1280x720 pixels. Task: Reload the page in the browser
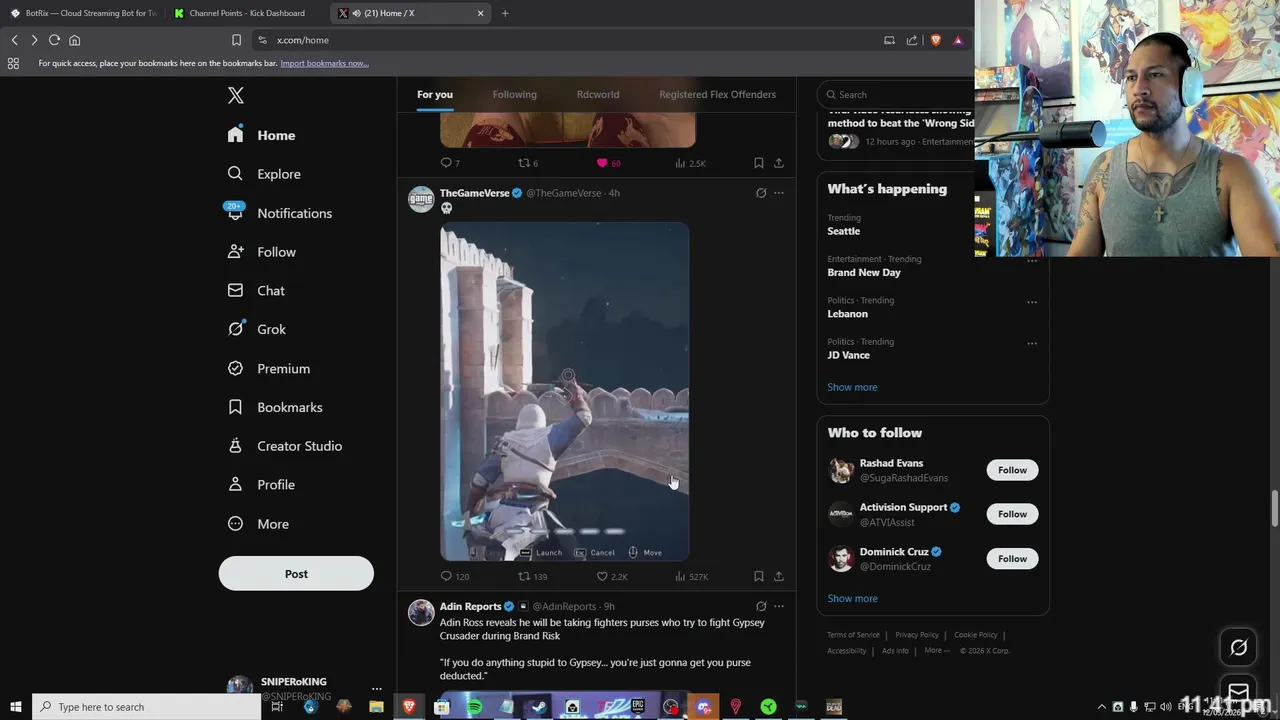(x=54, y=40)
